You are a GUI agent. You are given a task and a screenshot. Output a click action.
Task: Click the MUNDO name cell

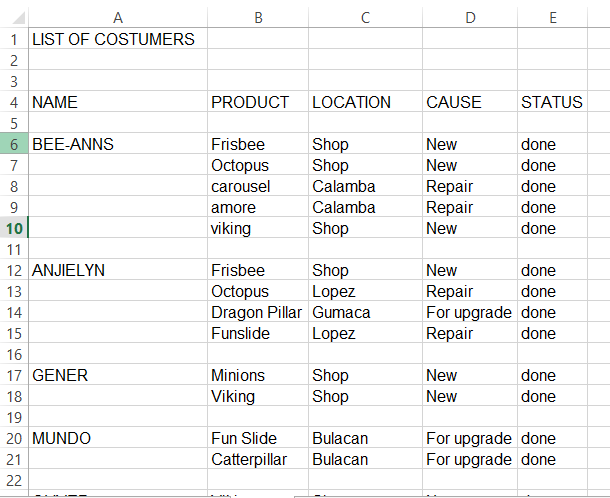(62, 438)
